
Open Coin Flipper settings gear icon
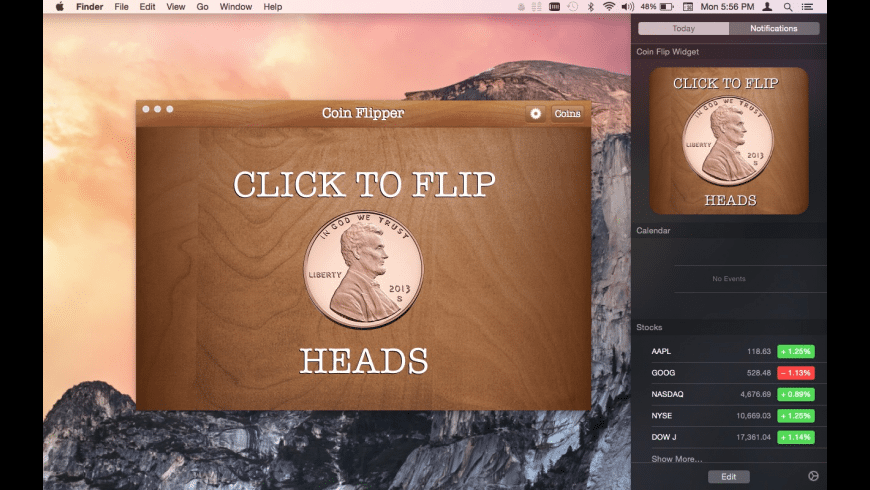tap(536, 113)
